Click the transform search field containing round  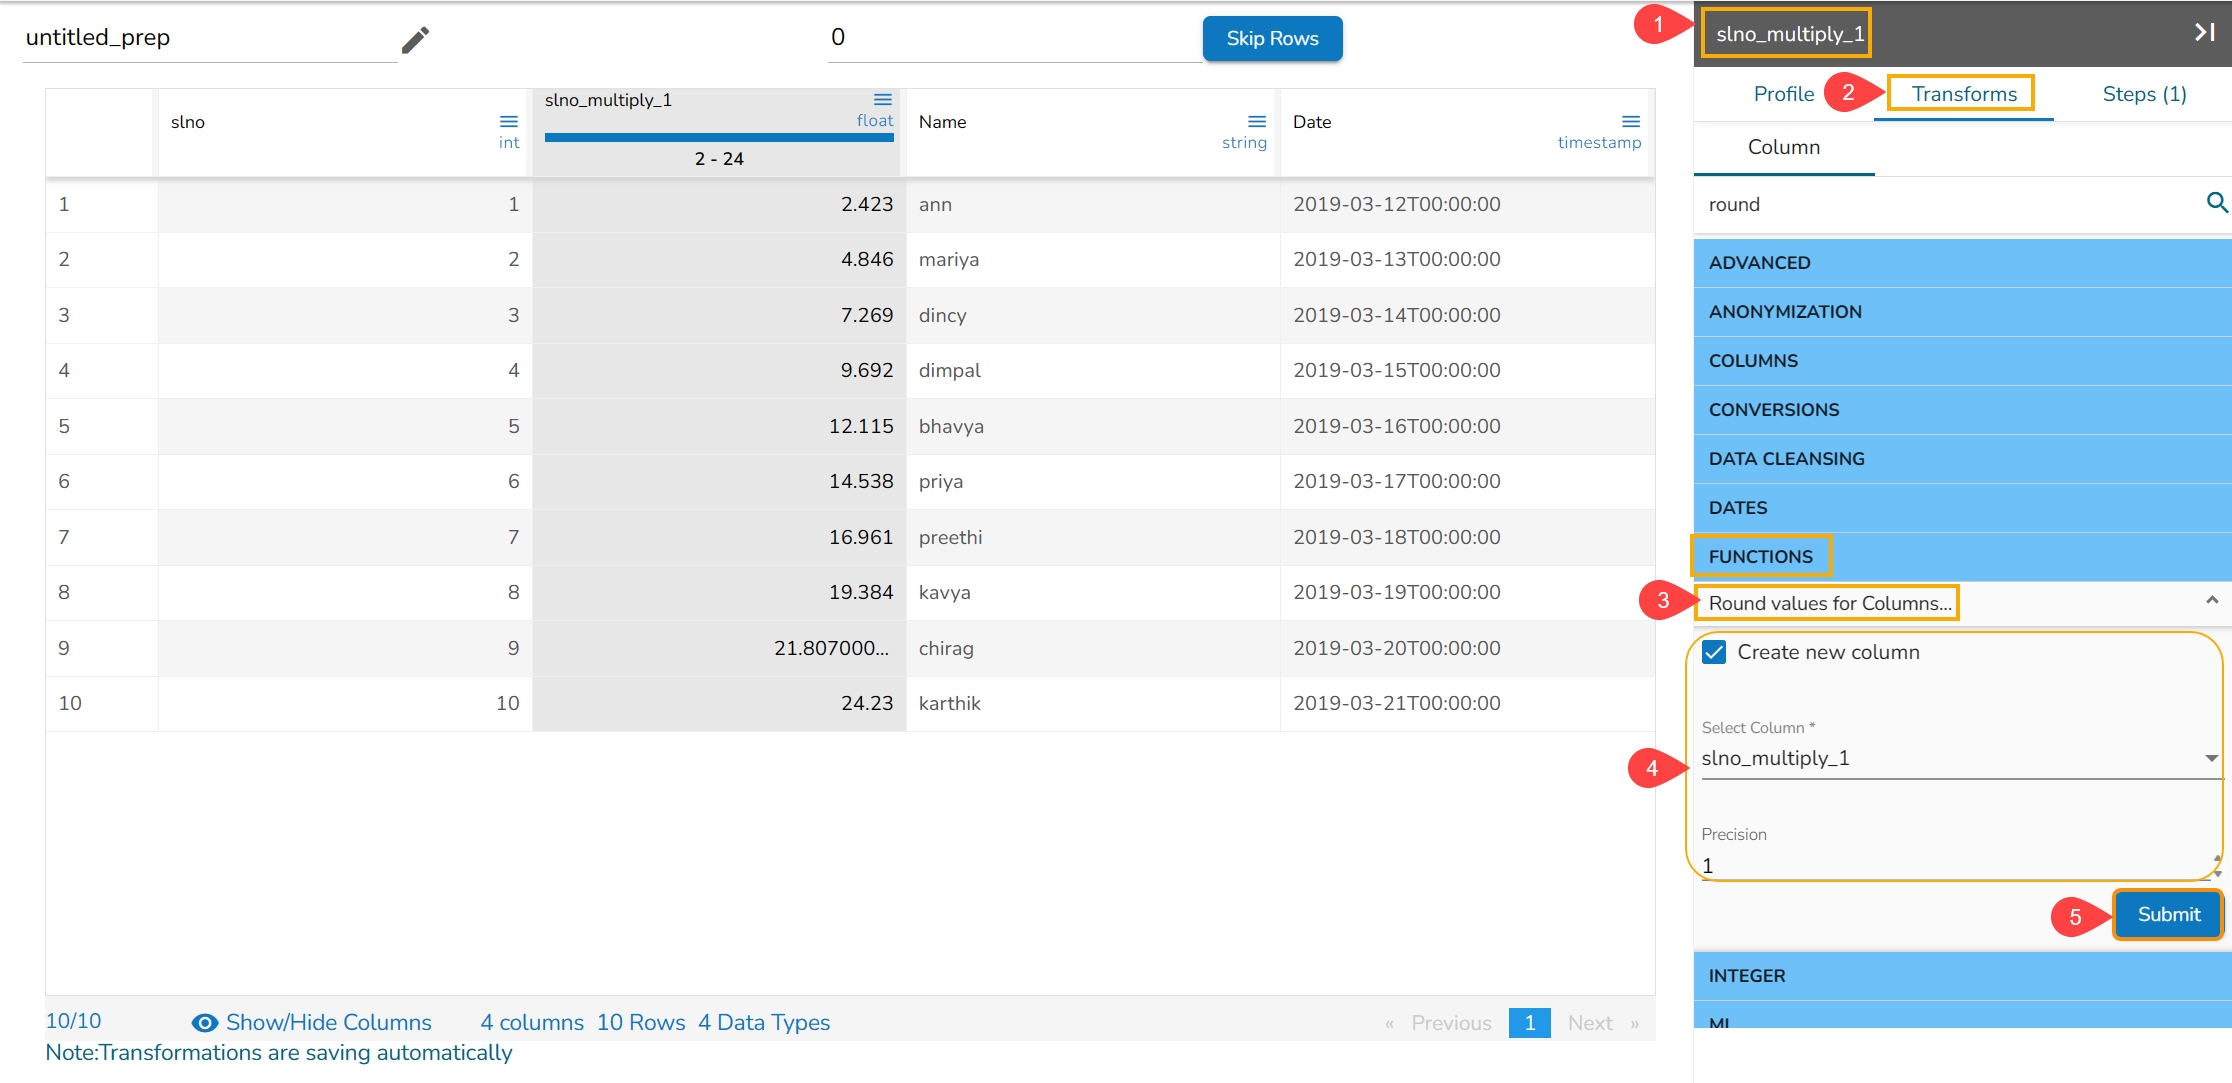(1940, 204)
